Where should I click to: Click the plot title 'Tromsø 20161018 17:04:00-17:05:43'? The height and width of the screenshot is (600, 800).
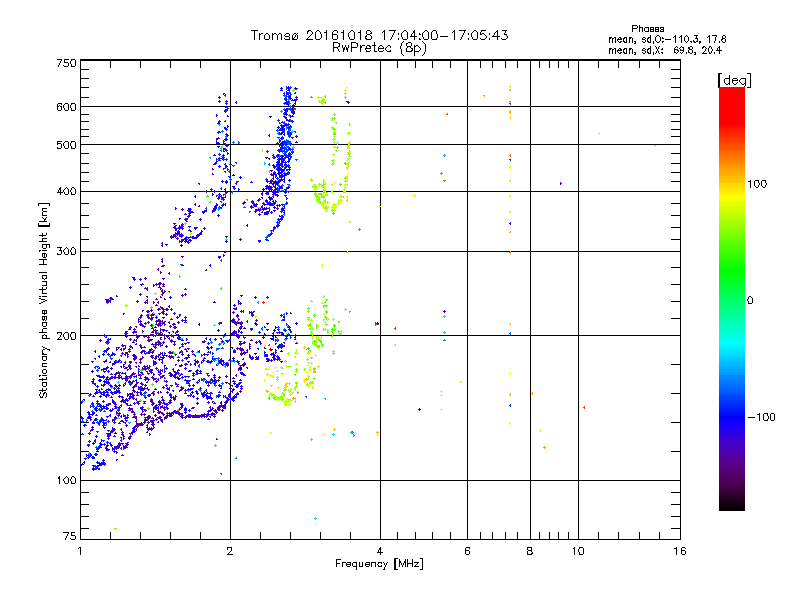(x=379, y=35)
